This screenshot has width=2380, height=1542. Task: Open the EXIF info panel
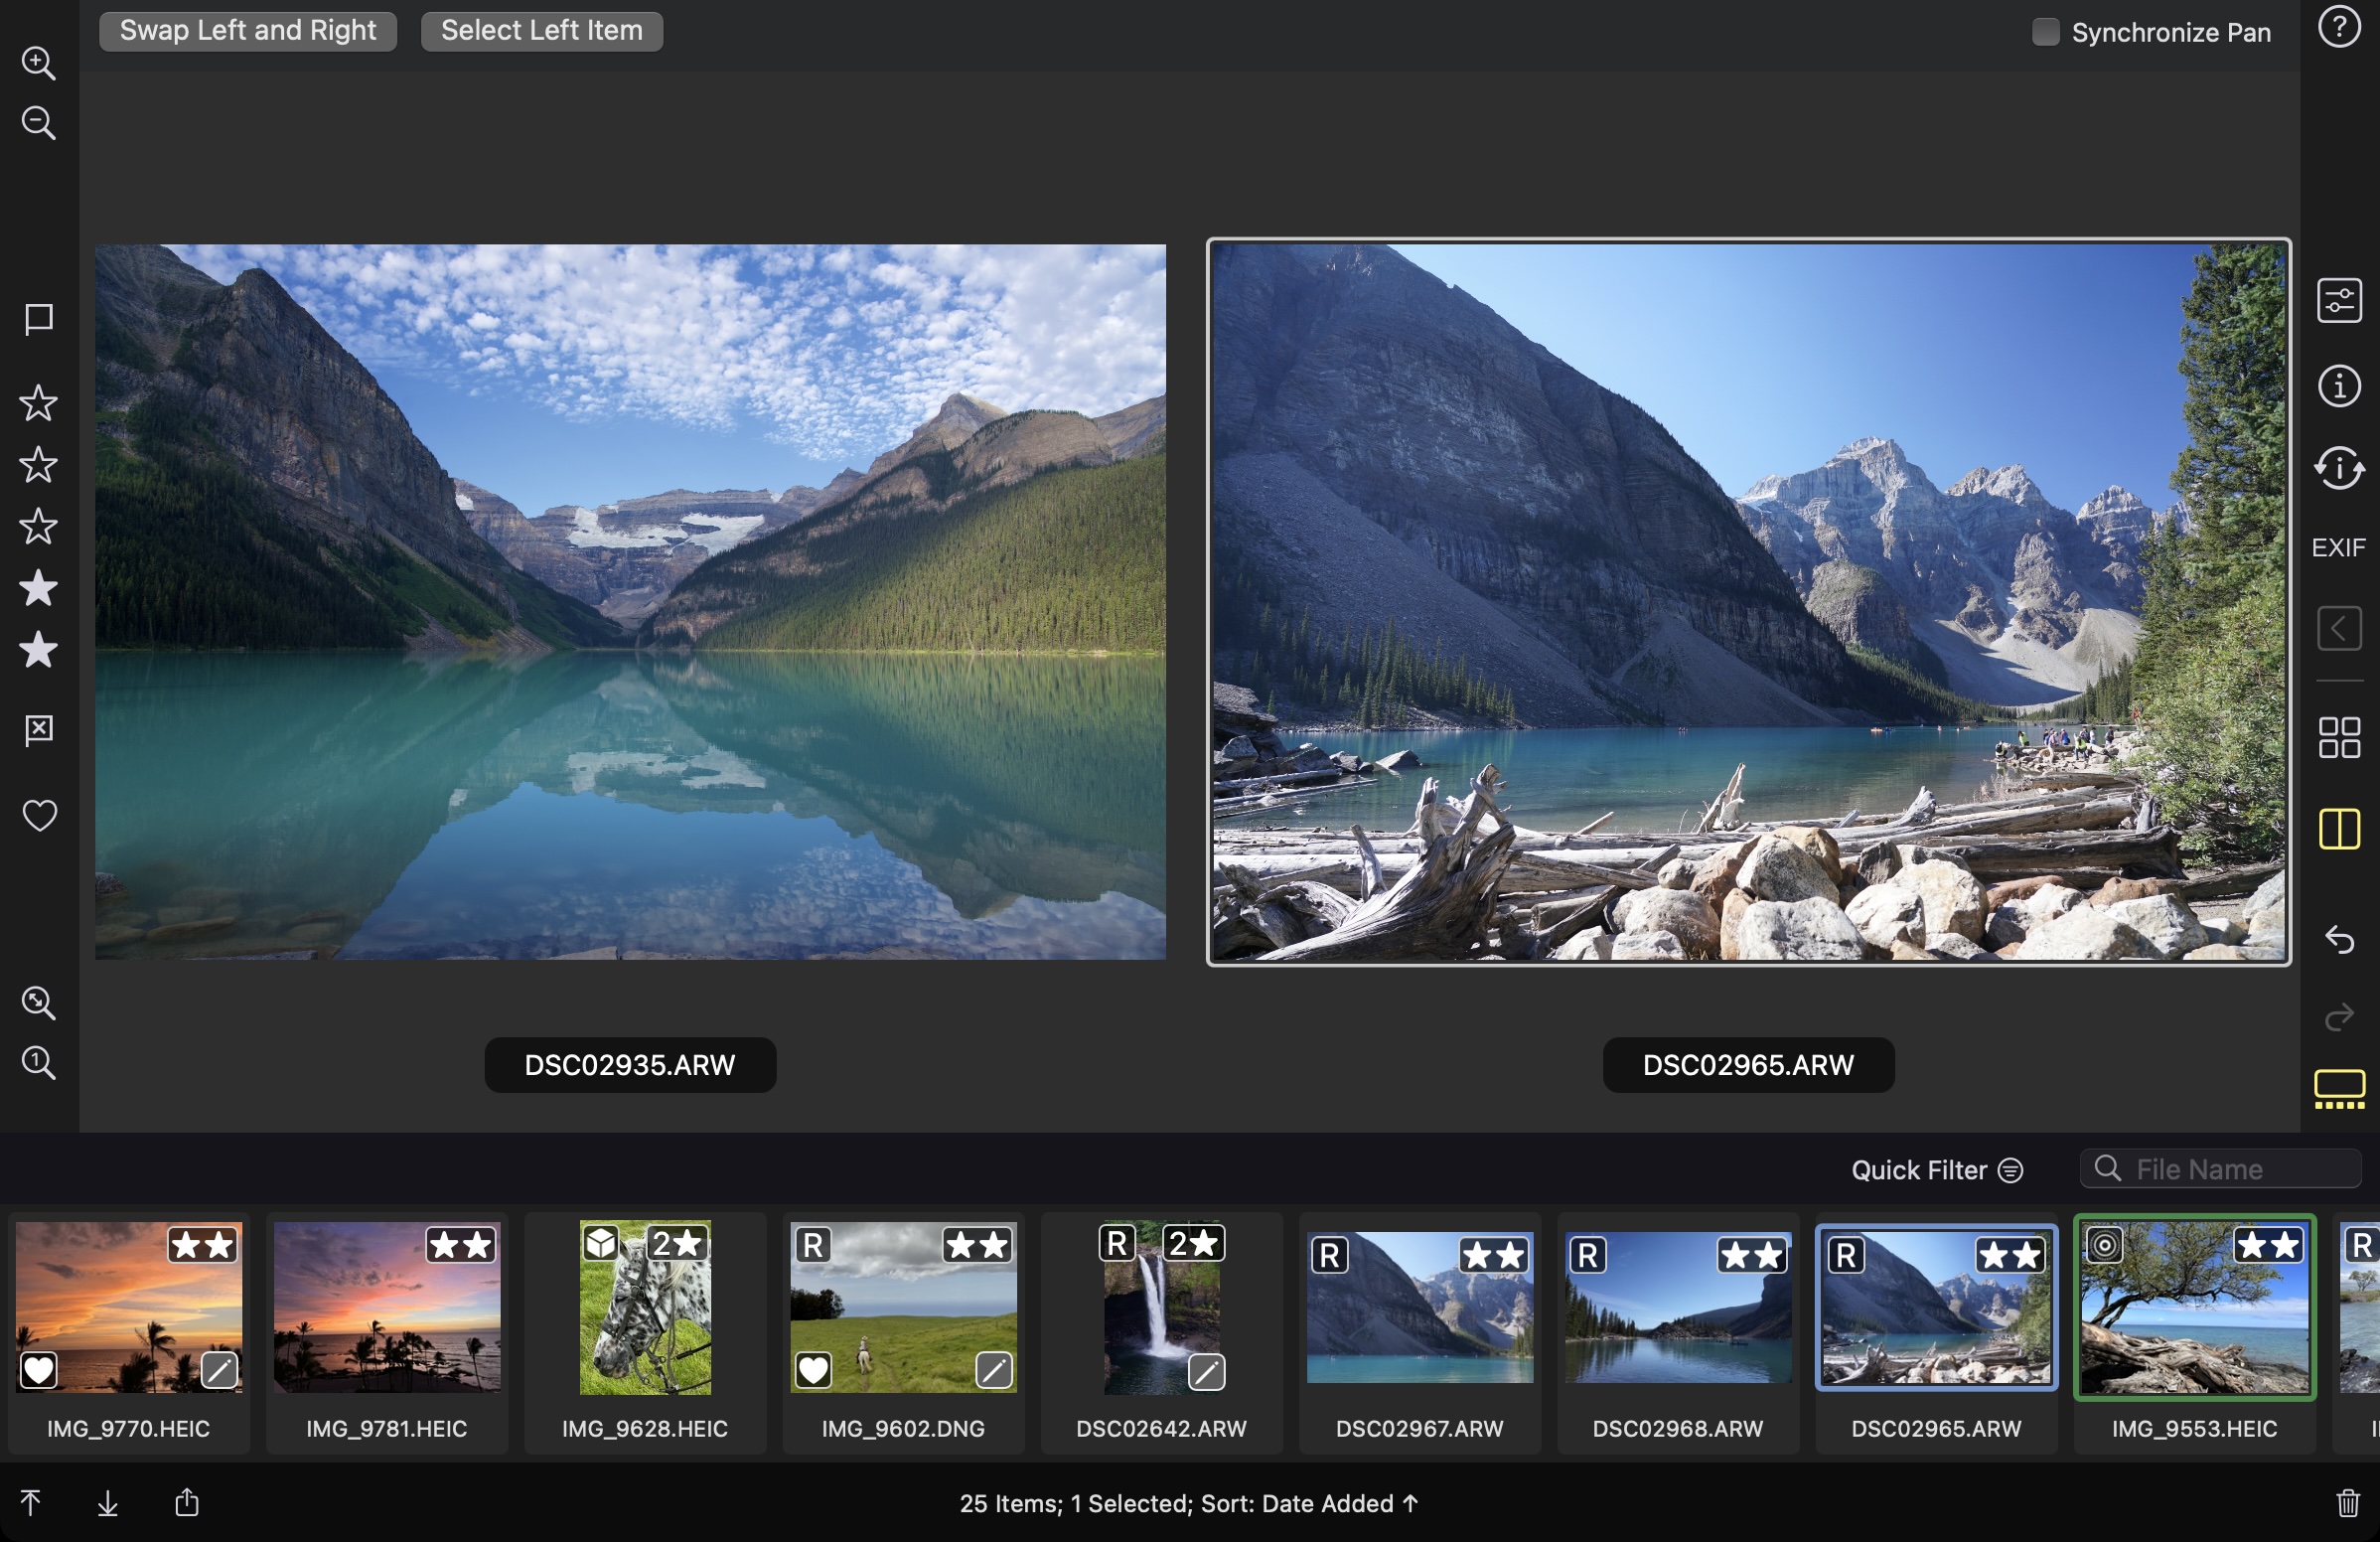coord(2338,547)
